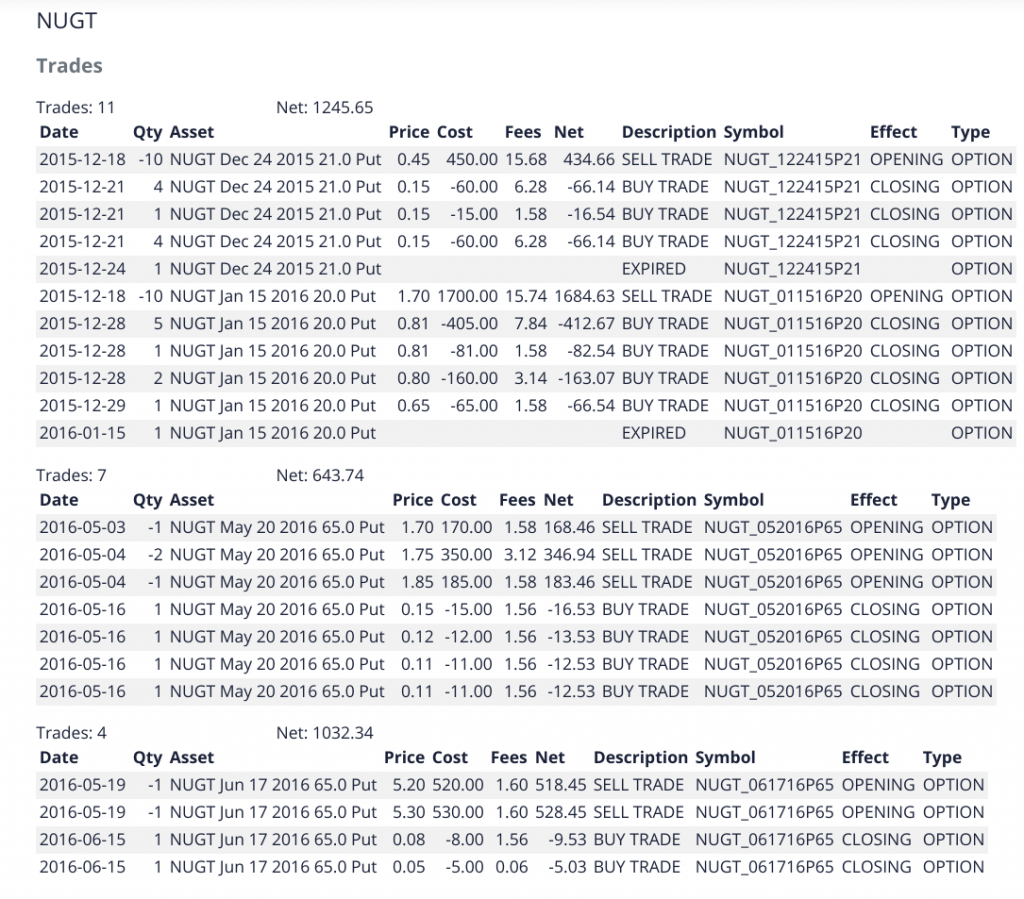Click the date cell 2015-12-29
This screenshot has width=1024, height=899.
(82, 406)
